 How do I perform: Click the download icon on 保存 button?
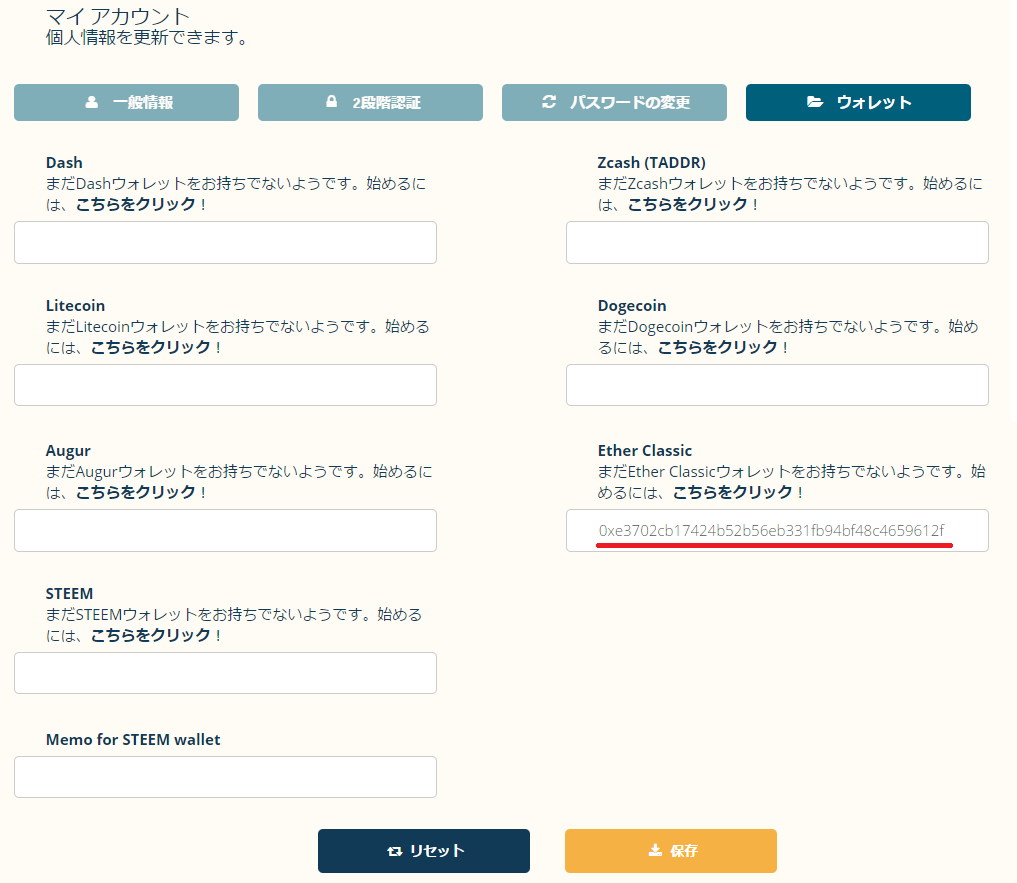[655, 850]
